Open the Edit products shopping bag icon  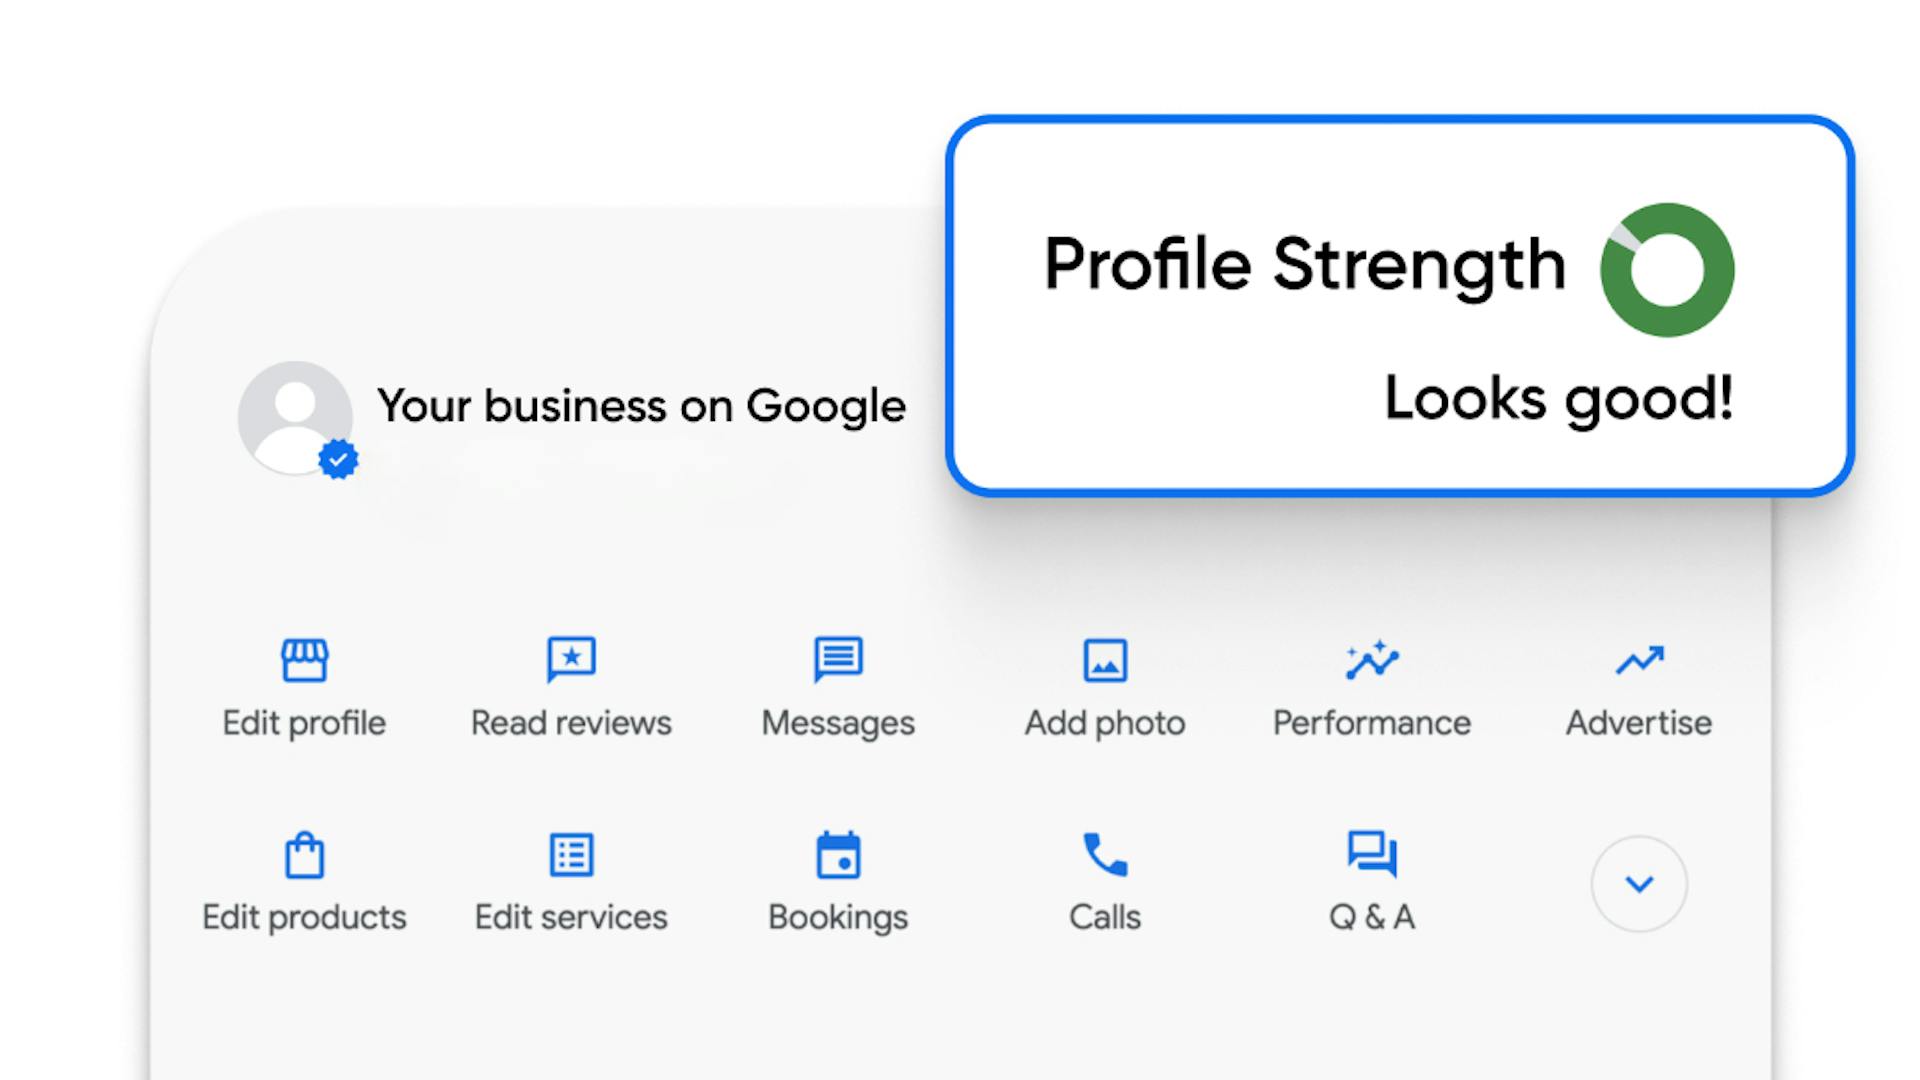click(x=304, y=855)
